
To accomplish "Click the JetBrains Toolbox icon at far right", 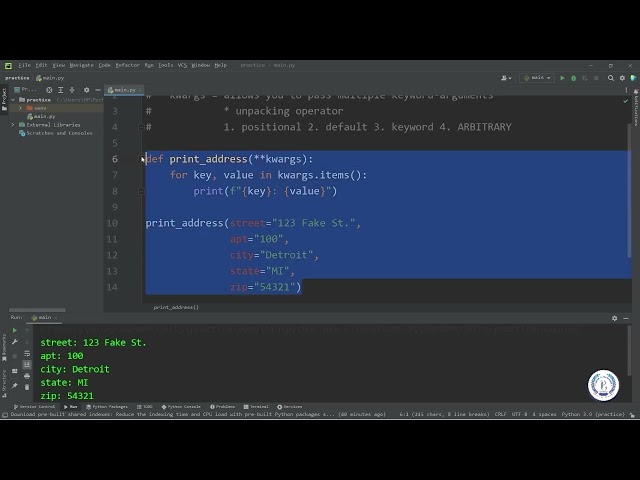I will (x=633, y=78).
